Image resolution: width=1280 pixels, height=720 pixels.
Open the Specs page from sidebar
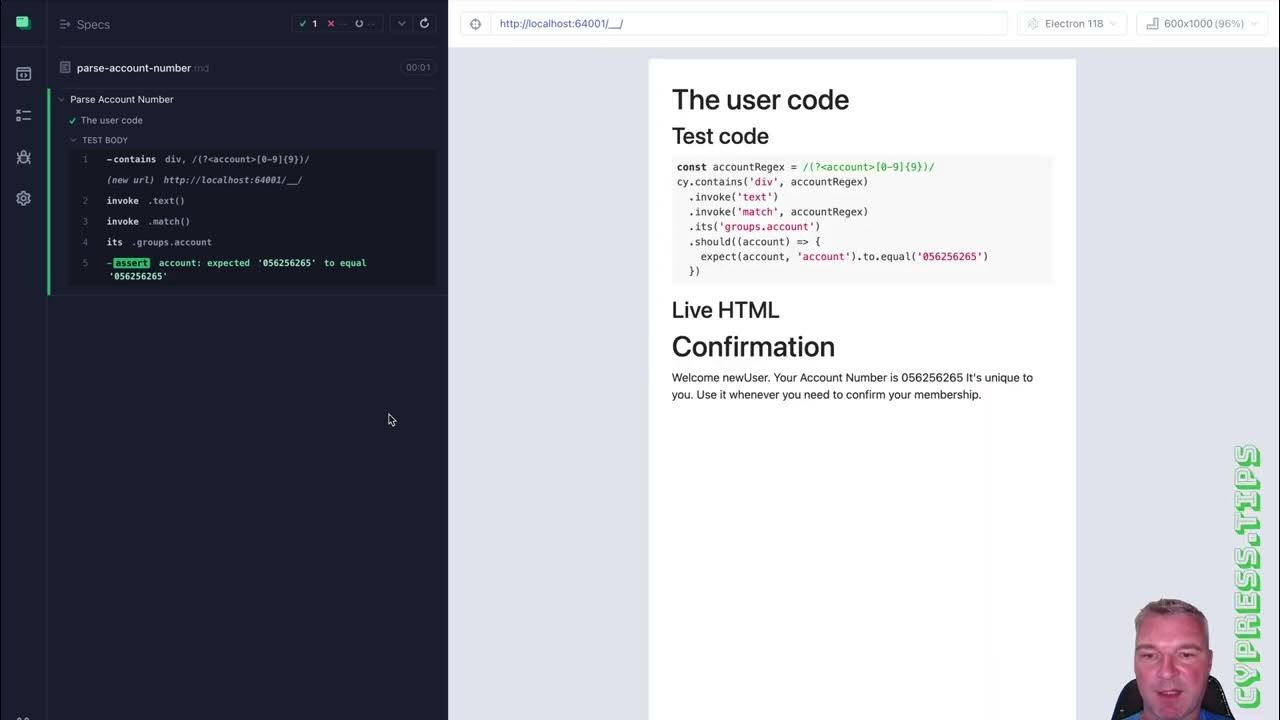click(x=23, y=74)
